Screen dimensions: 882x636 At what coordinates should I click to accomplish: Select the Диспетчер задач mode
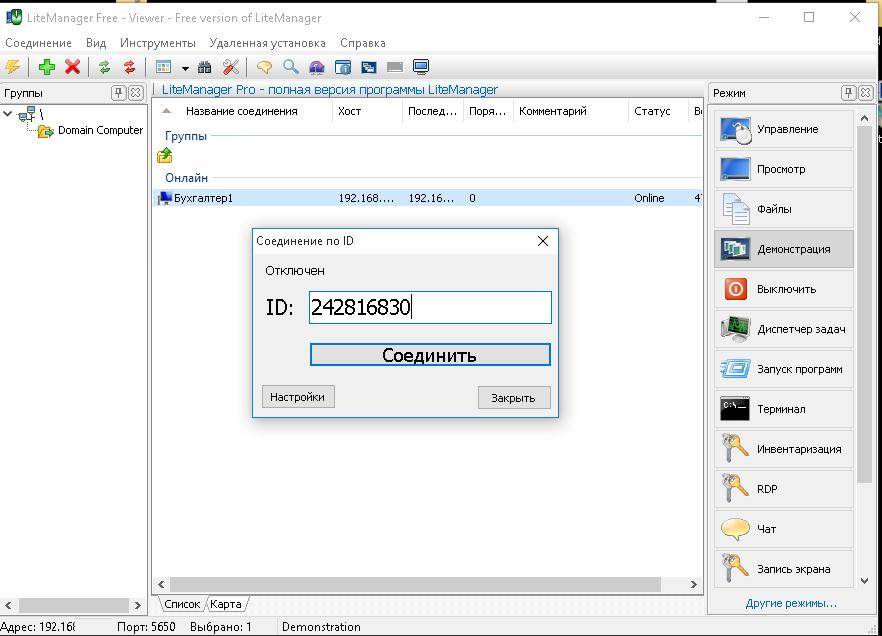pyautogui.click(x=784, y=329)
